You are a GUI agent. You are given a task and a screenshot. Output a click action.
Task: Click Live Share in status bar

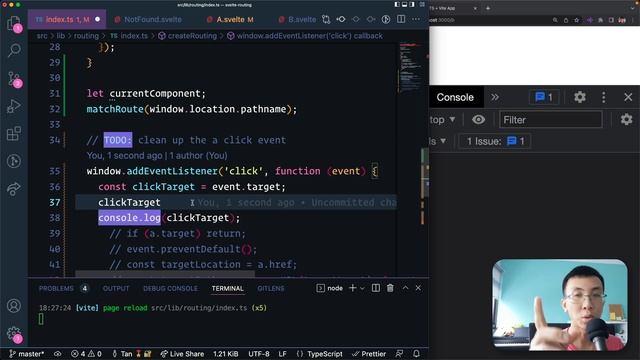coord(182,354)
